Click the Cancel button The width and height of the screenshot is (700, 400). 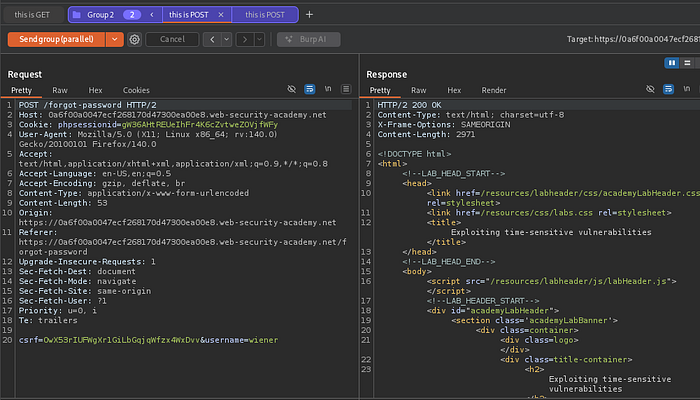tap(172, 39)
